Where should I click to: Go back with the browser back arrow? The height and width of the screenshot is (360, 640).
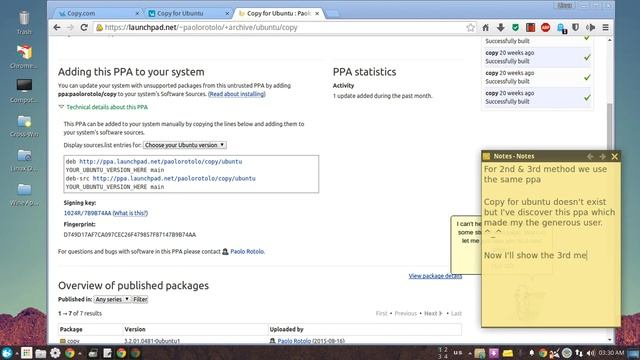coord(57,27)
